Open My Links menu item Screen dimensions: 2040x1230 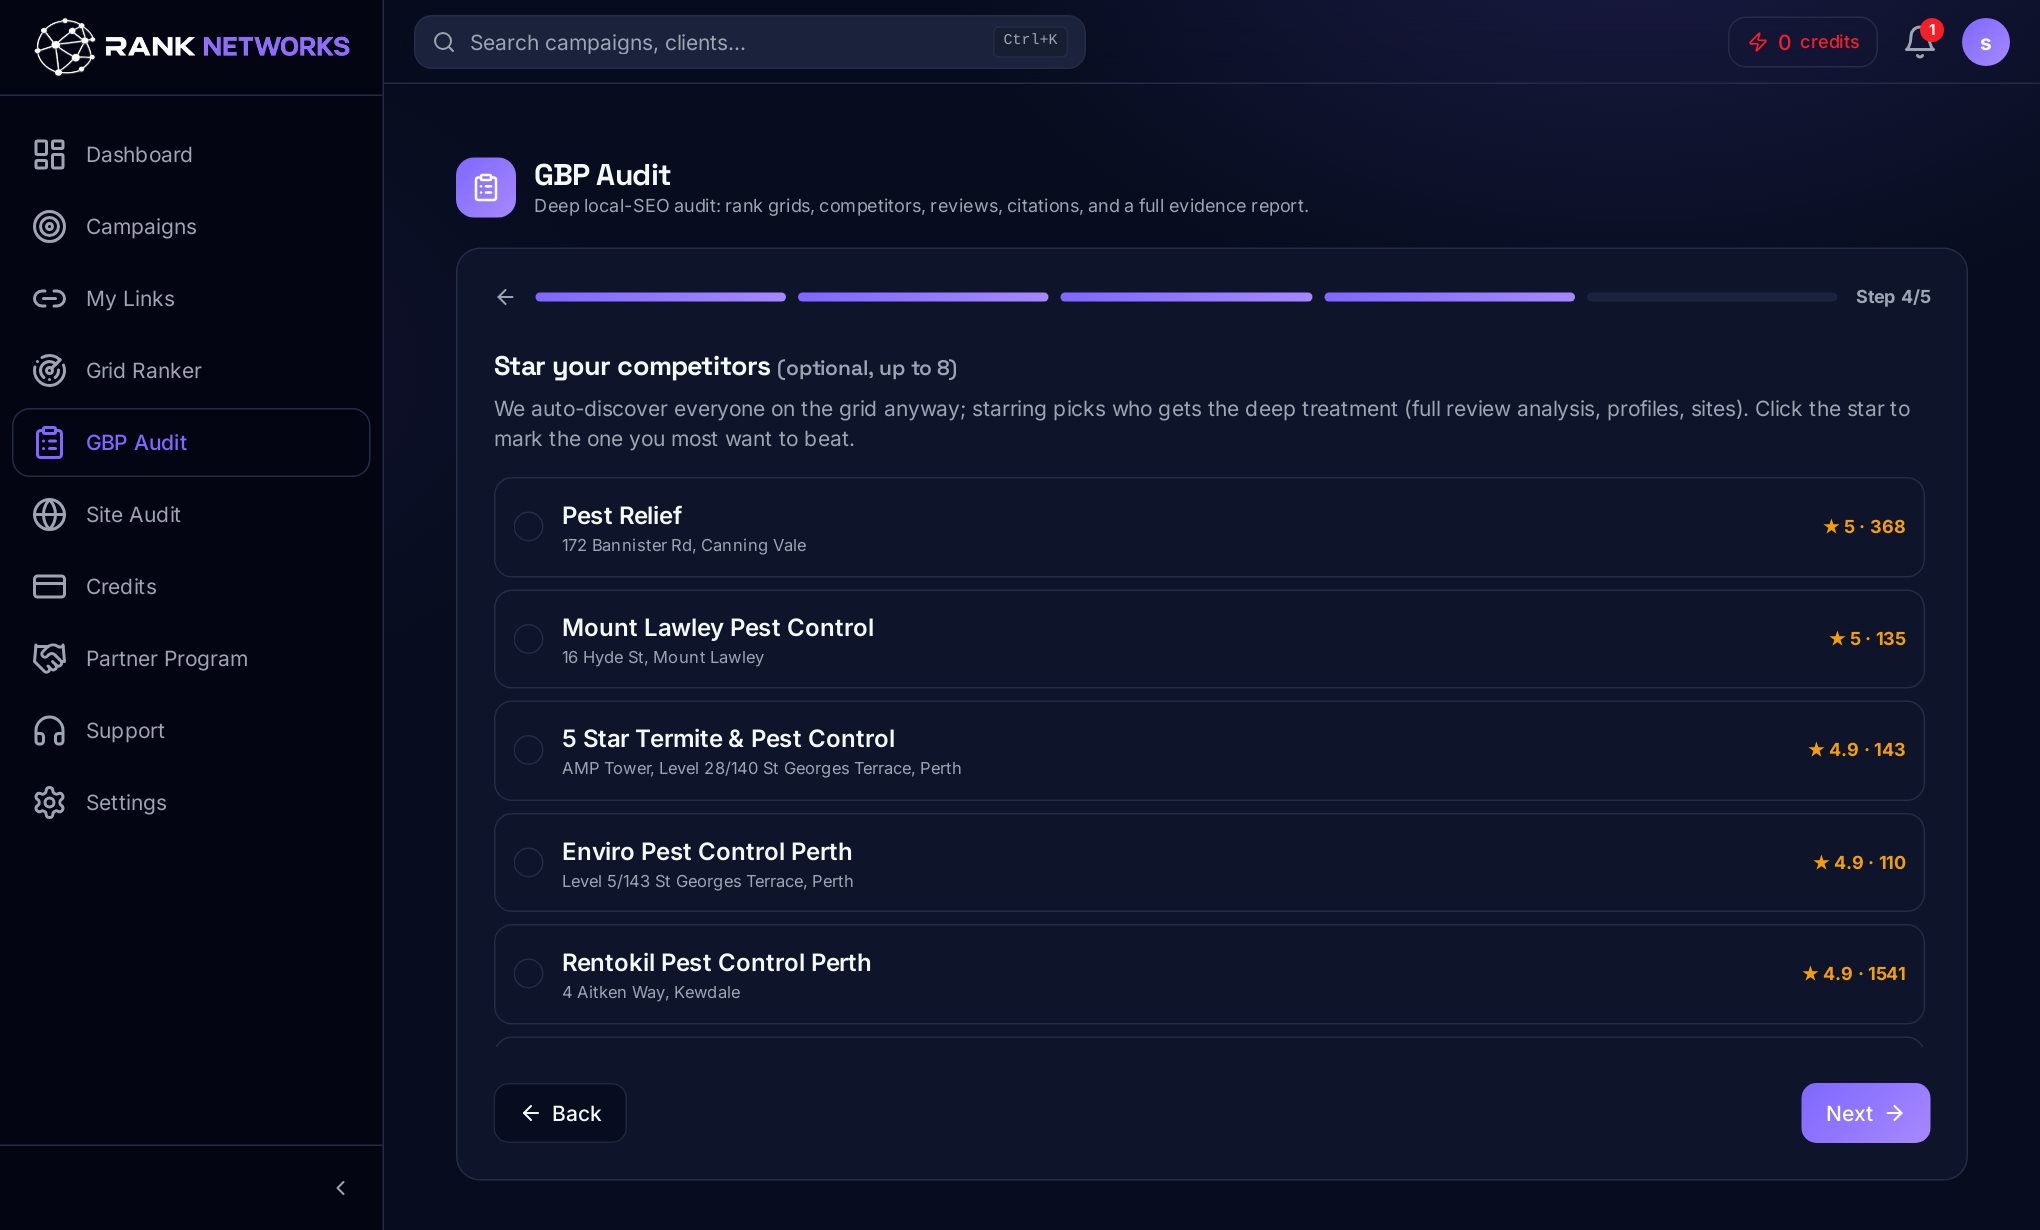[191, 298]
